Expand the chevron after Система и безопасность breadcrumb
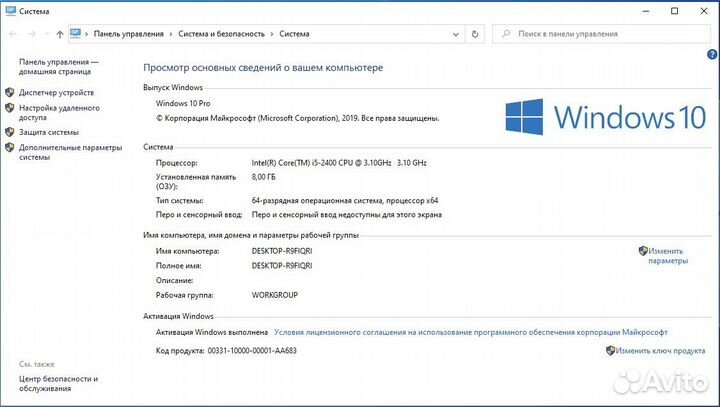This screenshot has height=407, width=720. [272, 34]
